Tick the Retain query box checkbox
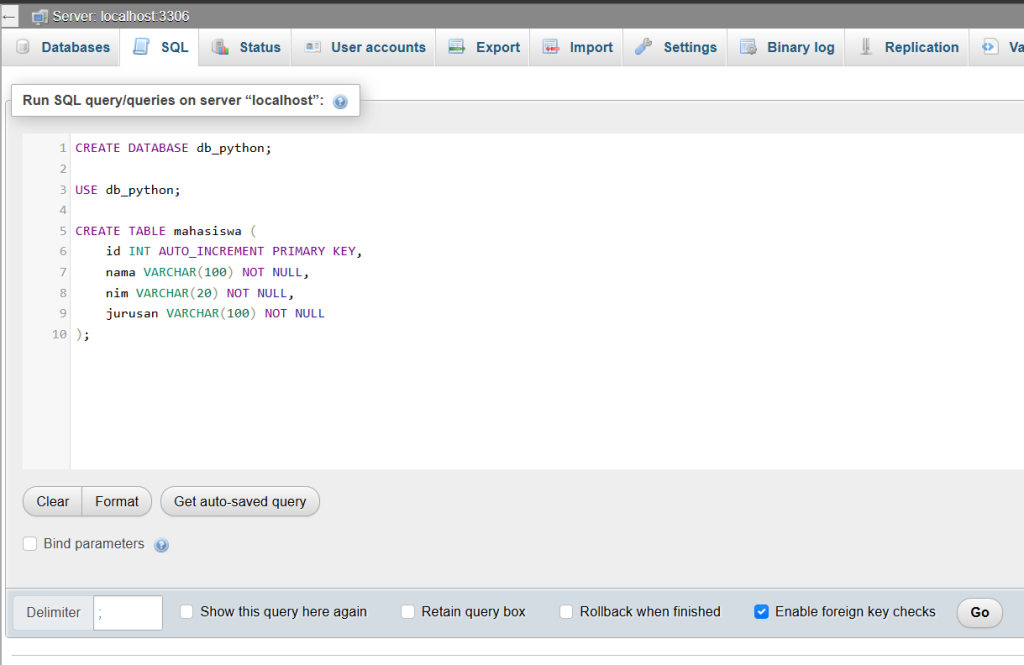Image resolution: width=1024 pixels, height=665 pixels. pyautogui.click(x=408, y=611)
